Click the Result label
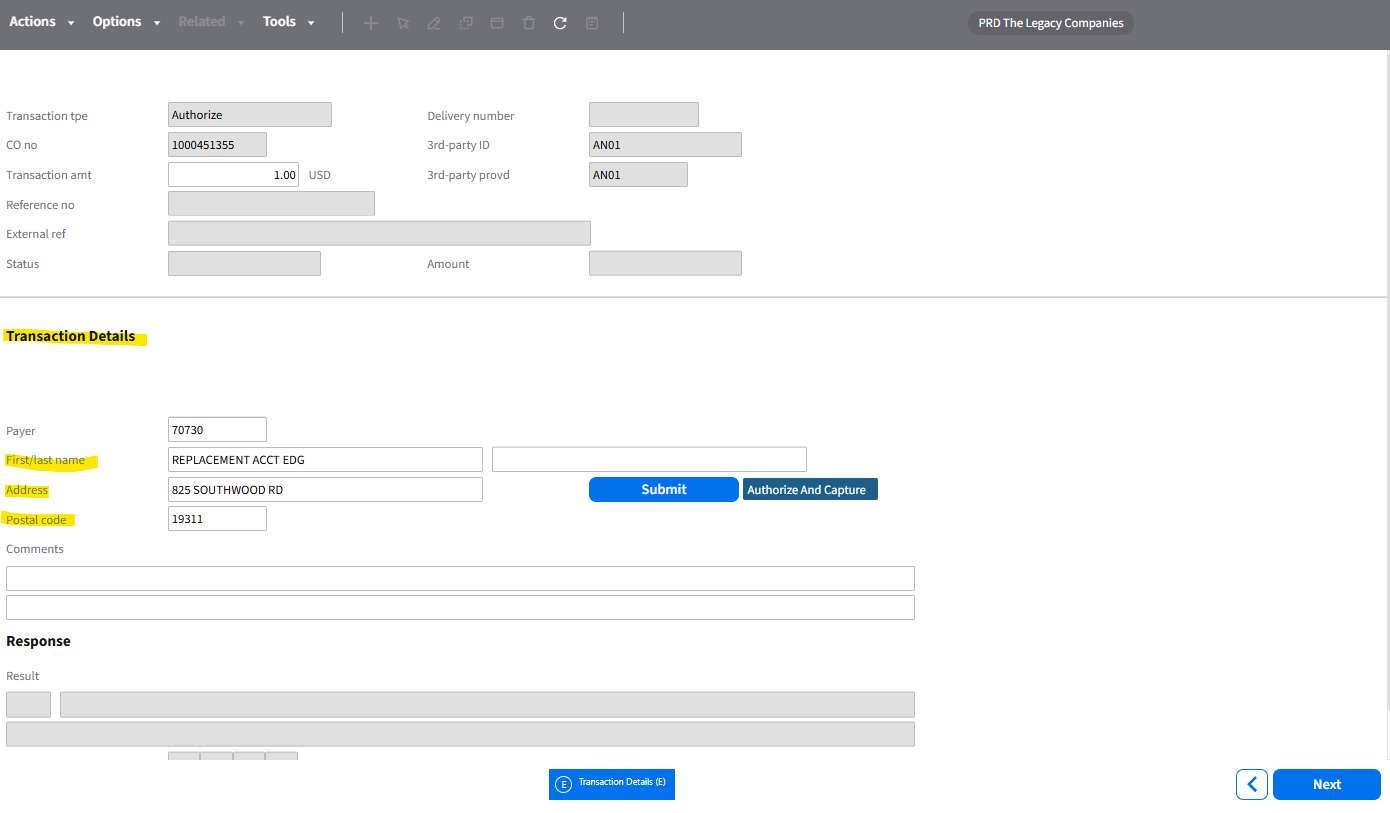The width and height of the screenshot is (1390, 813). pyautogui.click(x=23, y=676)
